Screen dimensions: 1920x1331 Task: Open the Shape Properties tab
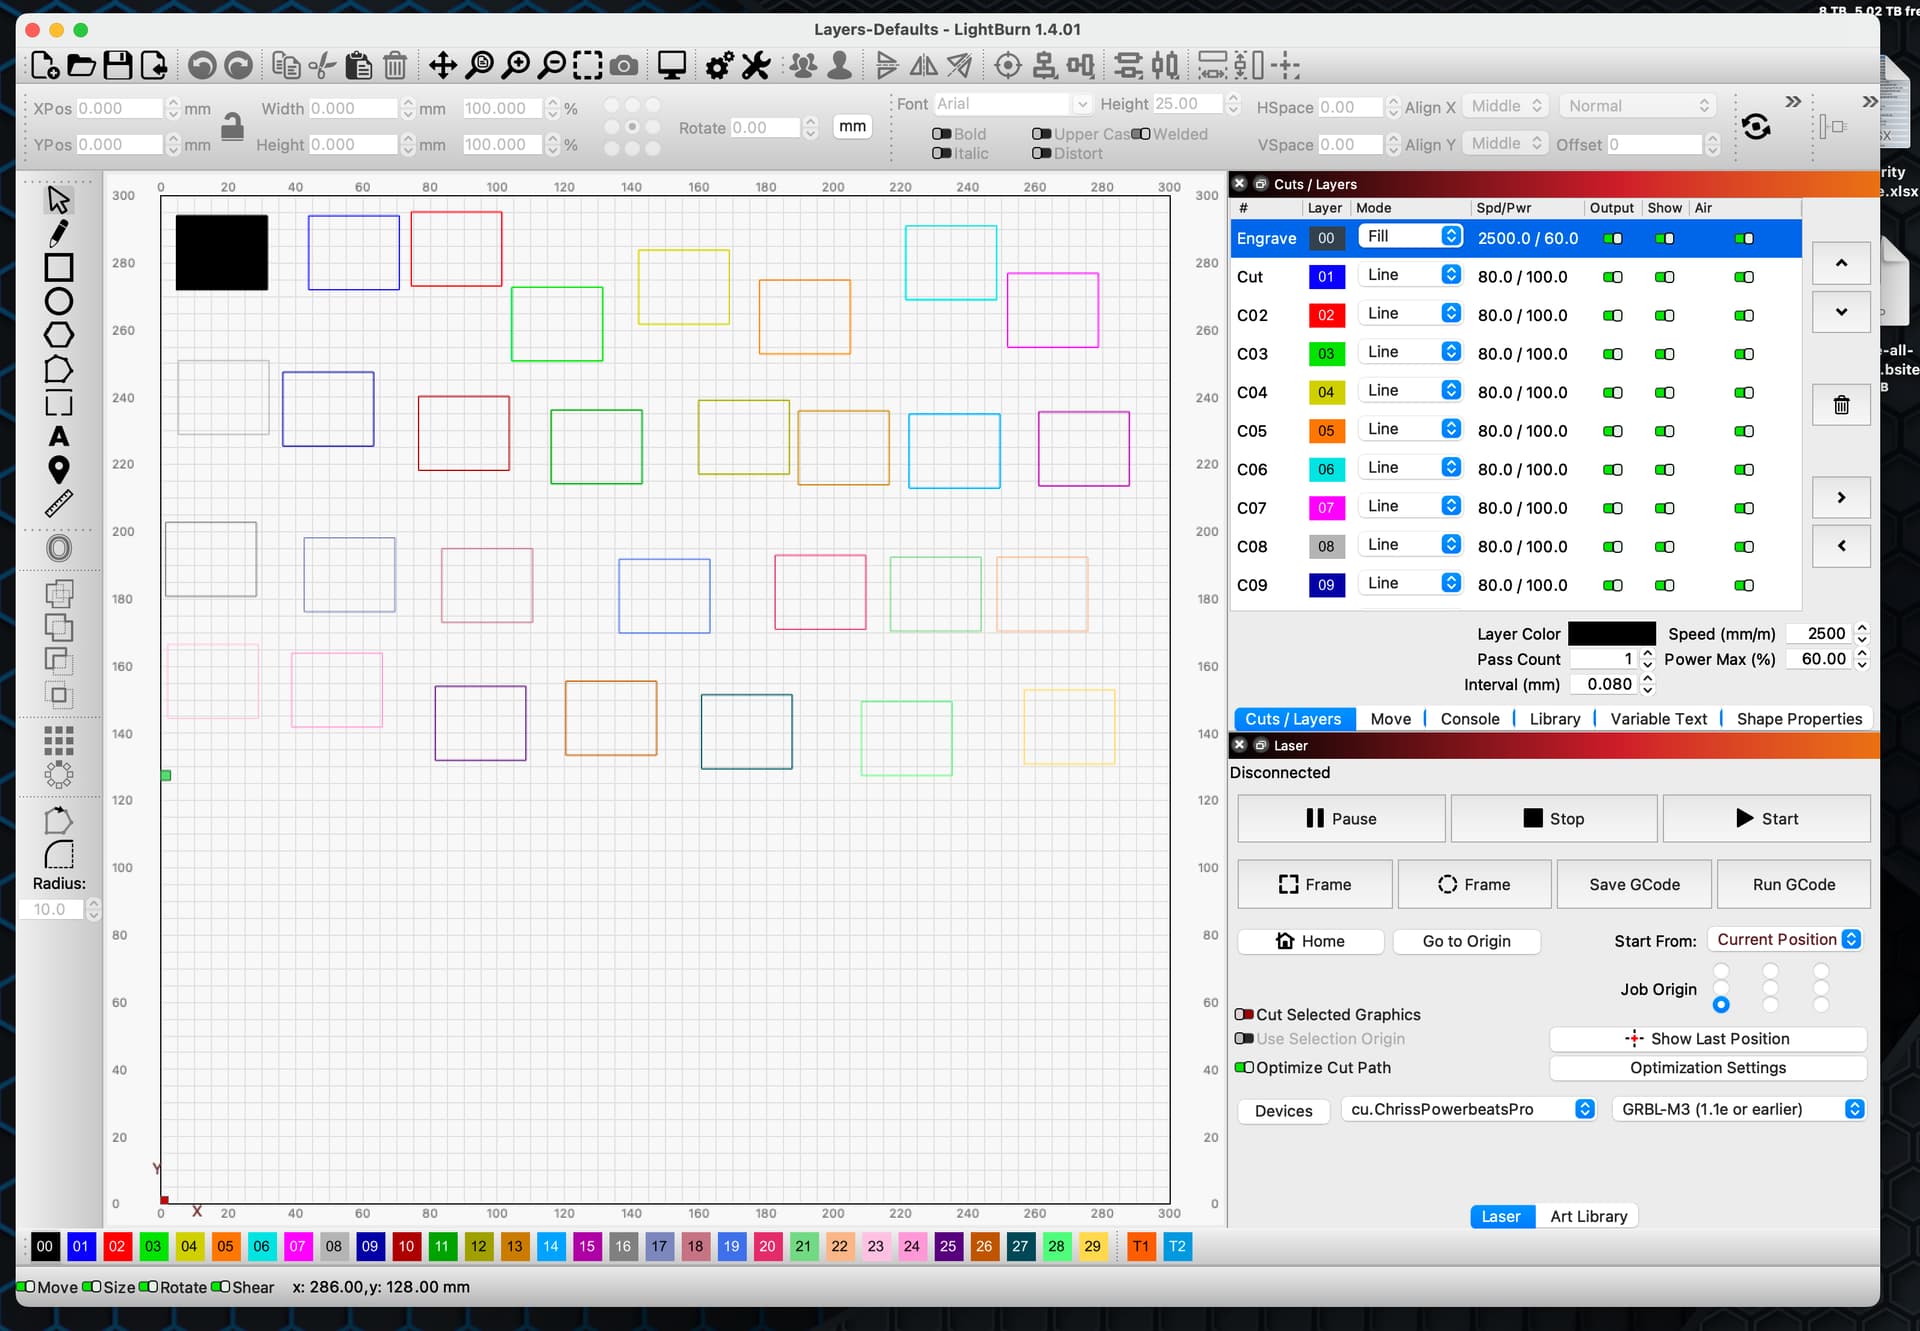pyautogui.click(x=1799, y=719)
